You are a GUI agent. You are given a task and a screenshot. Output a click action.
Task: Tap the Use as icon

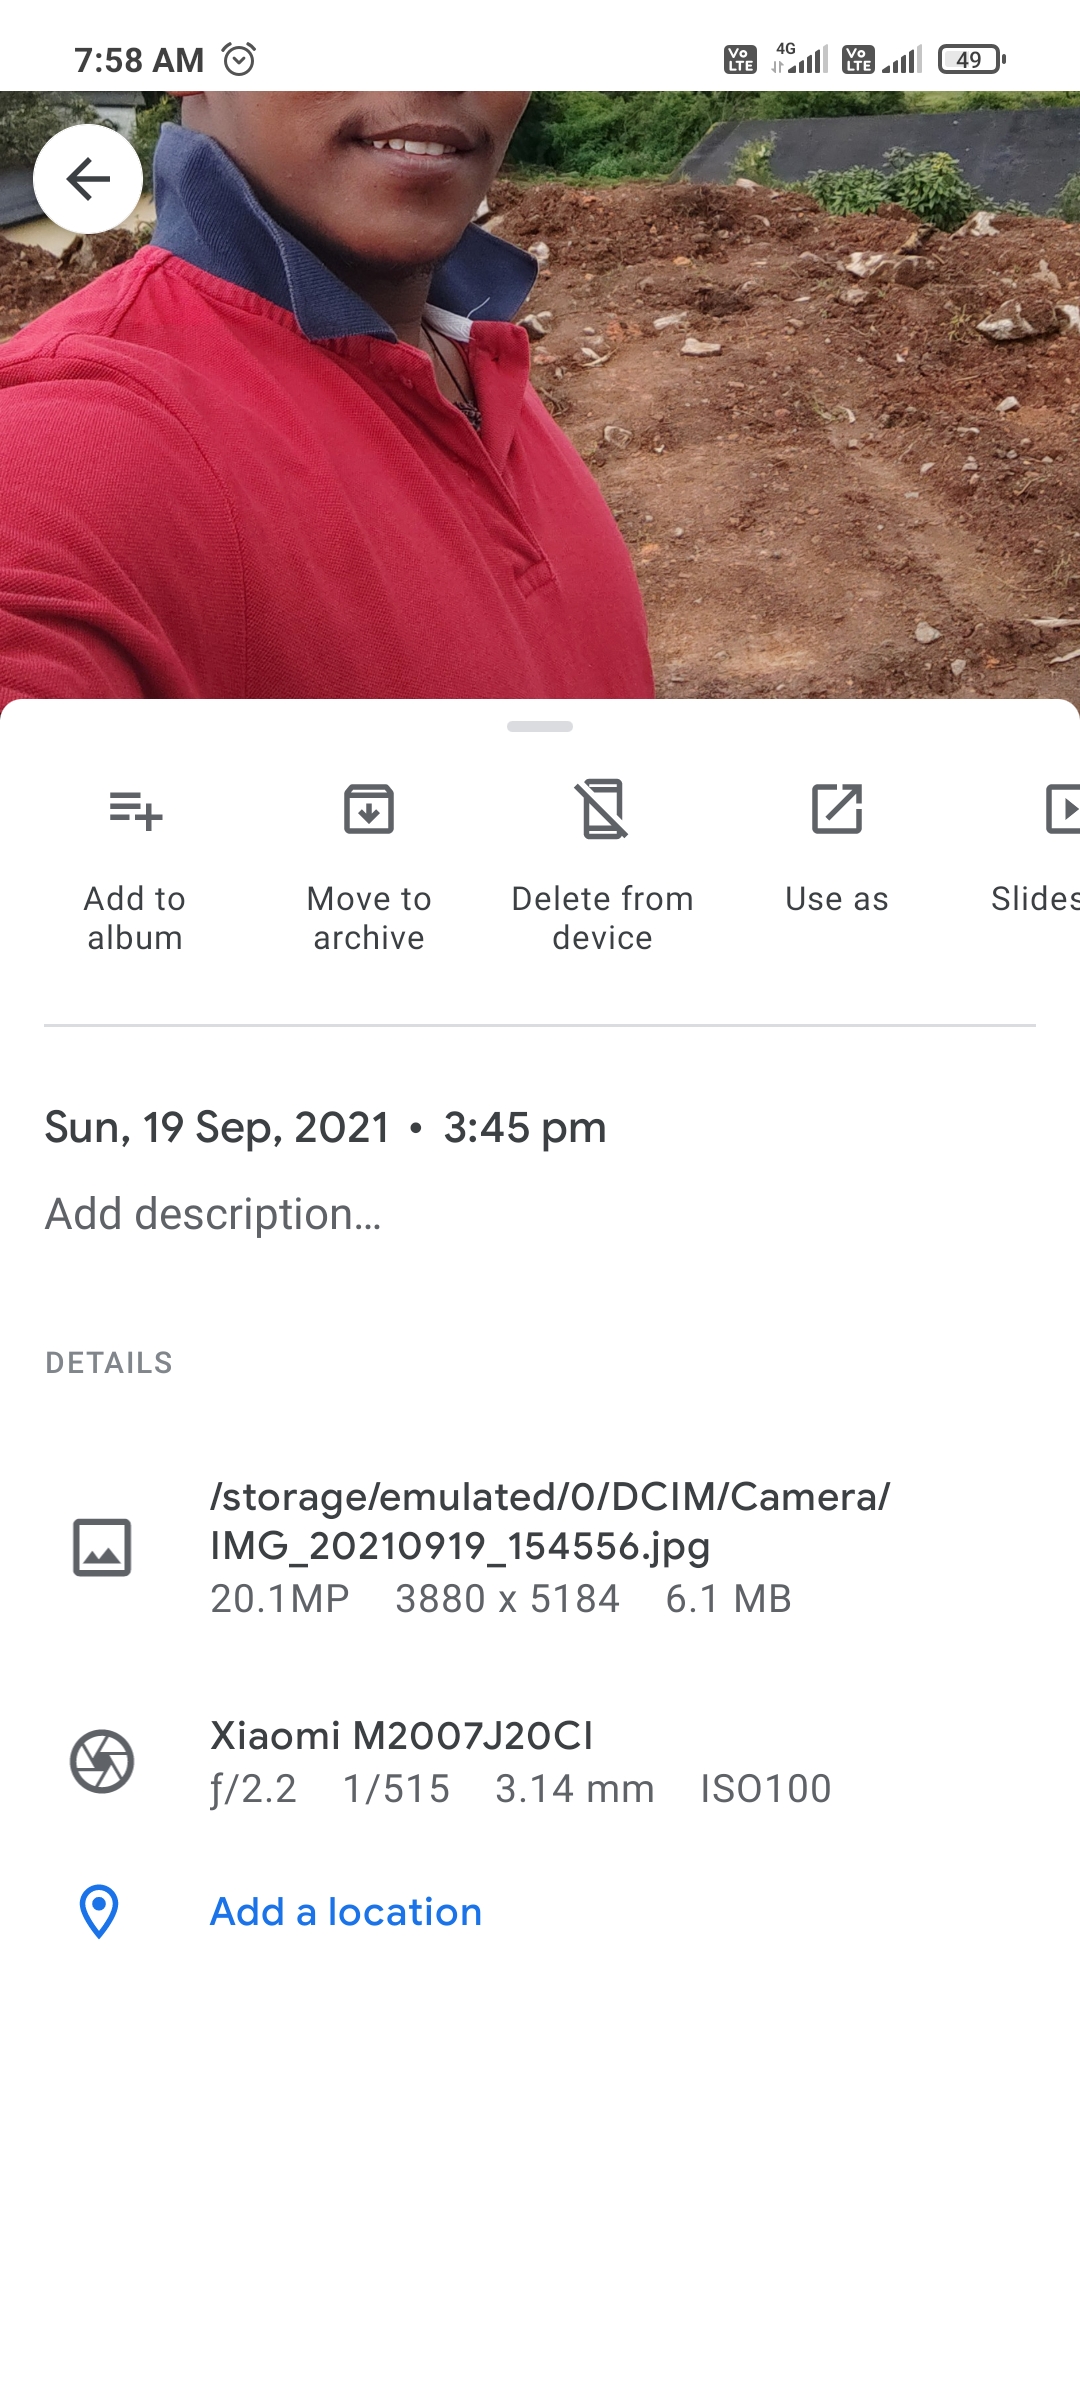pos(837,809)
